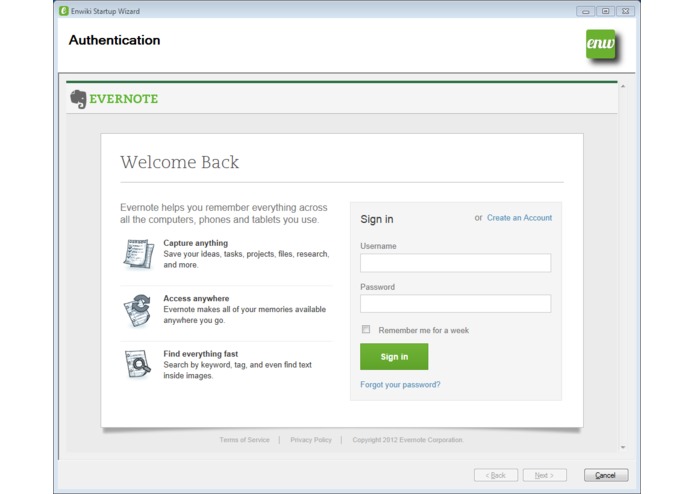Click the Authentication page title
The width and height of the screenshot is (695, 494).
click(114, 40)
